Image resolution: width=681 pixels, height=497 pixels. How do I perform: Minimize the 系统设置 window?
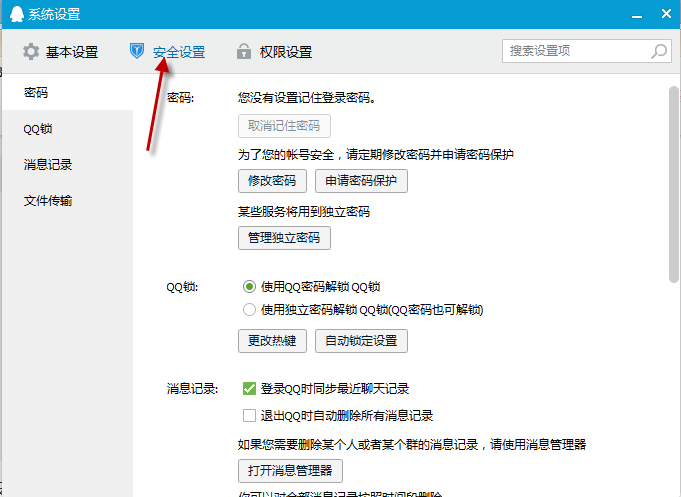click(x=637, y=15)
